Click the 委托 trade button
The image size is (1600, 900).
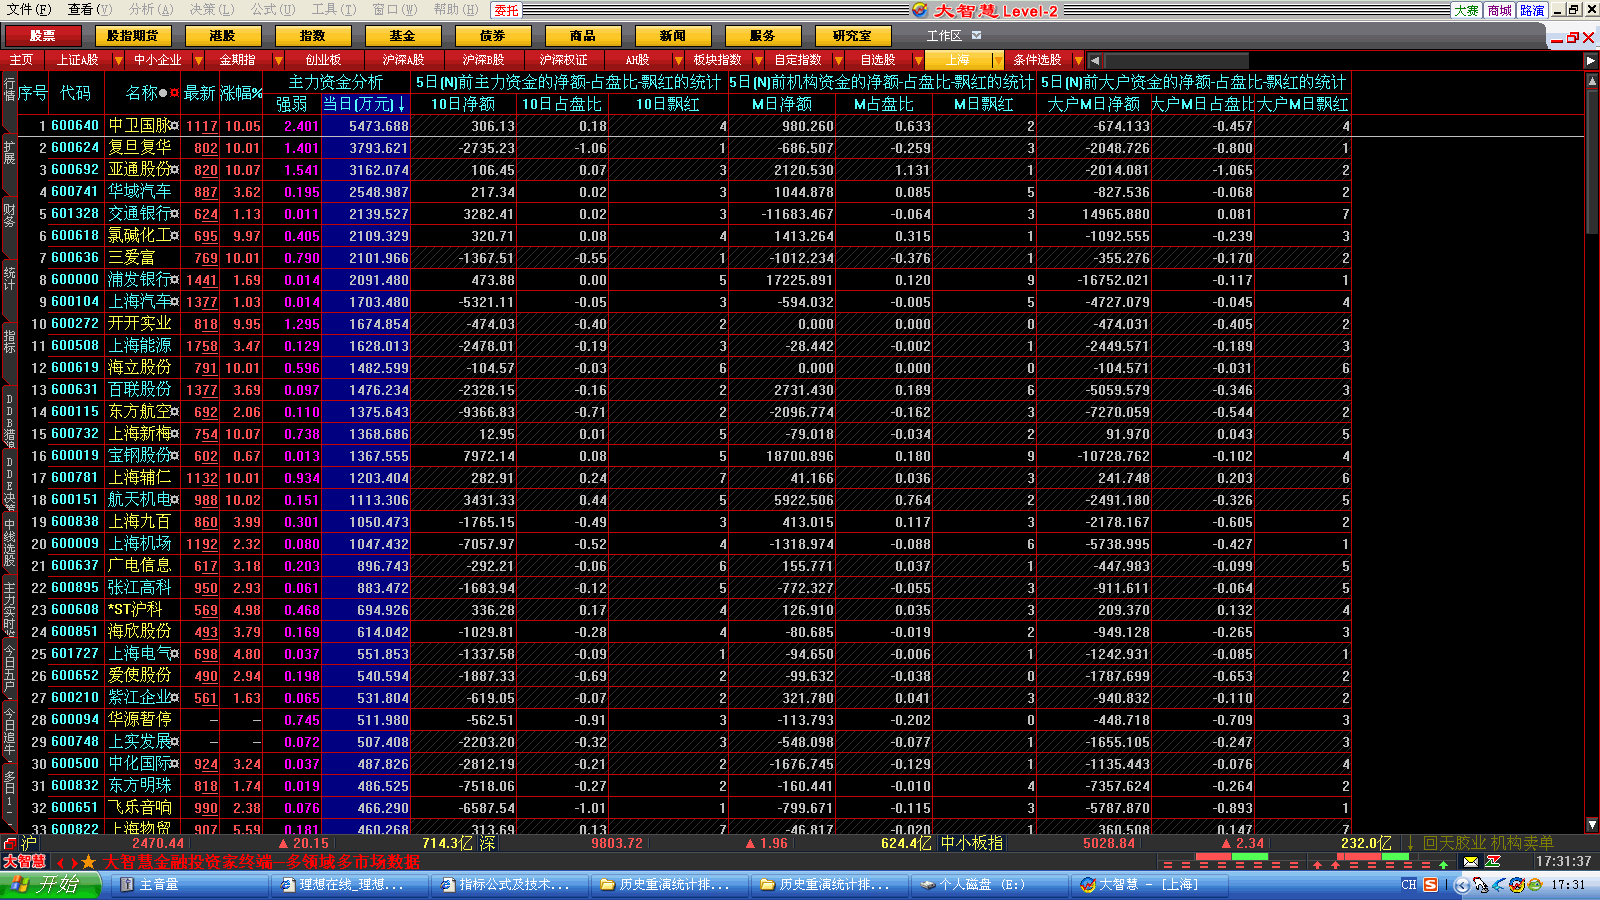(507, 10)
